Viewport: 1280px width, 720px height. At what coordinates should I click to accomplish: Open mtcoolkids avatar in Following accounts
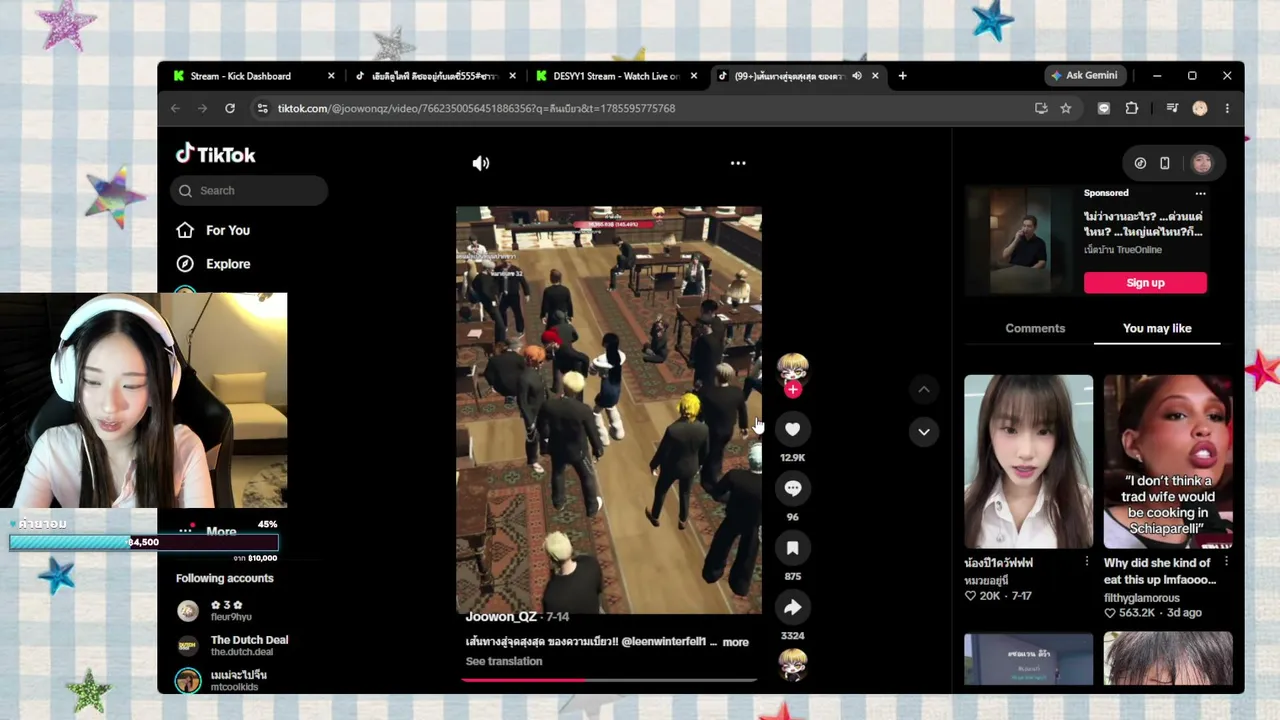[188, 681]
